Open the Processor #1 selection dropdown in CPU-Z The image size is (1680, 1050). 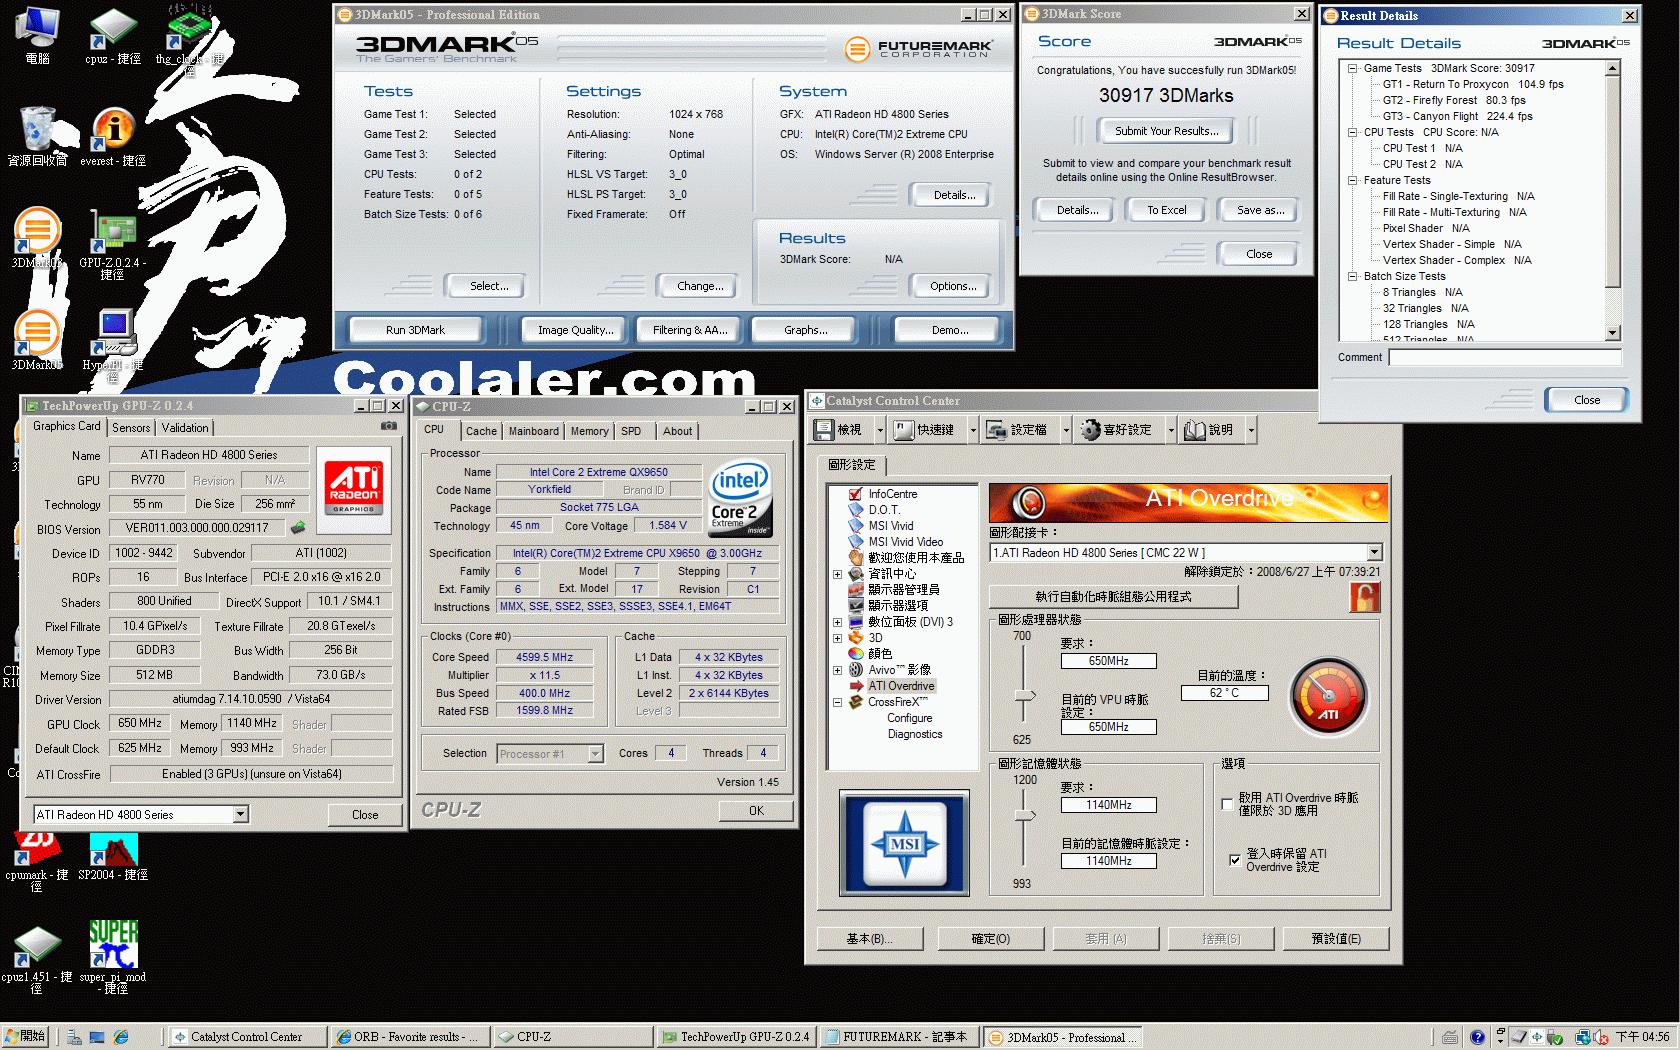[x=596, y=754]
